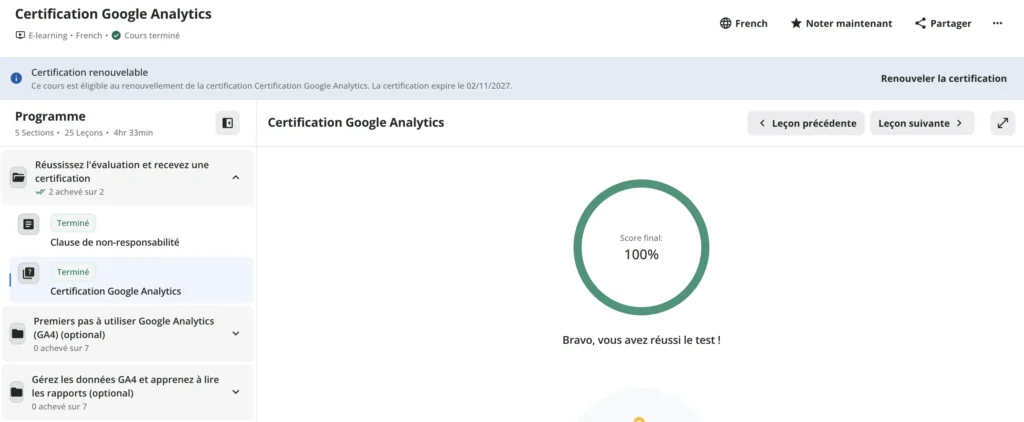
Task: Go to Leçon suivante
Action: tap(921, 123)
